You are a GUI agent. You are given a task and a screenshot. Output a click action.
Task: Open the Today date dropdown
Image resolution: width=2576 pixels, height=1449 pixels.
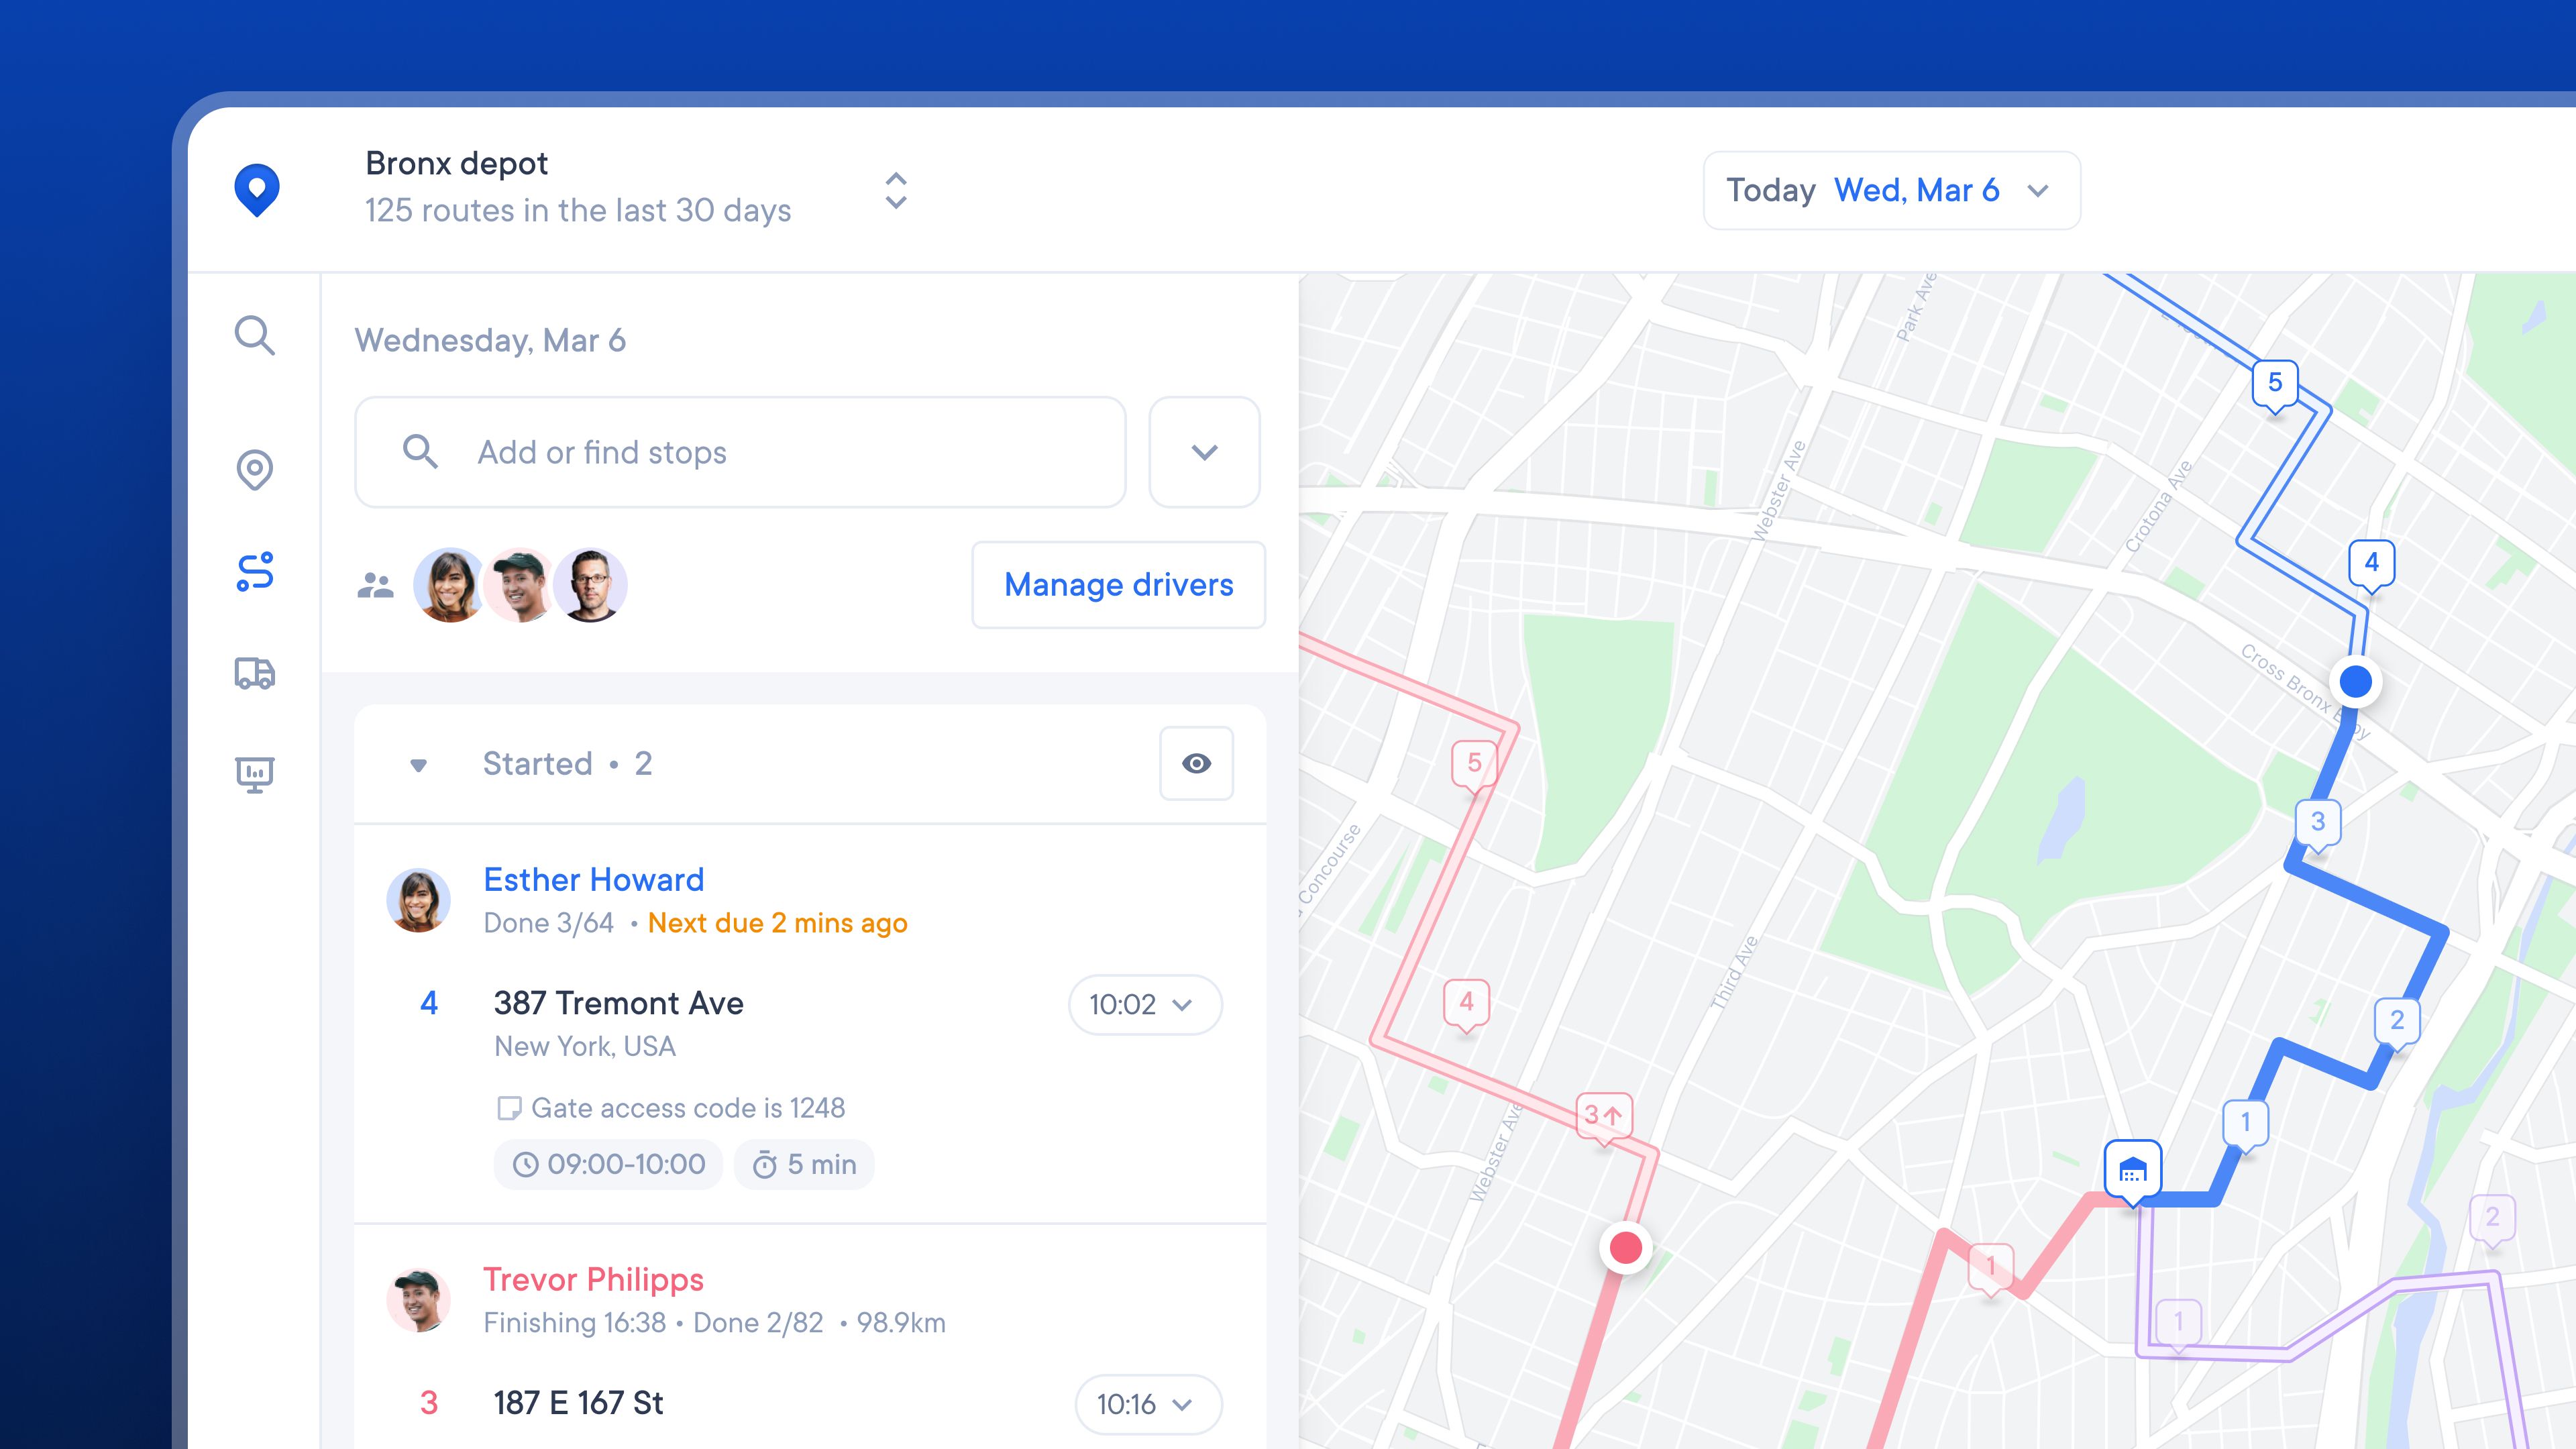[x=1891, y=190]
